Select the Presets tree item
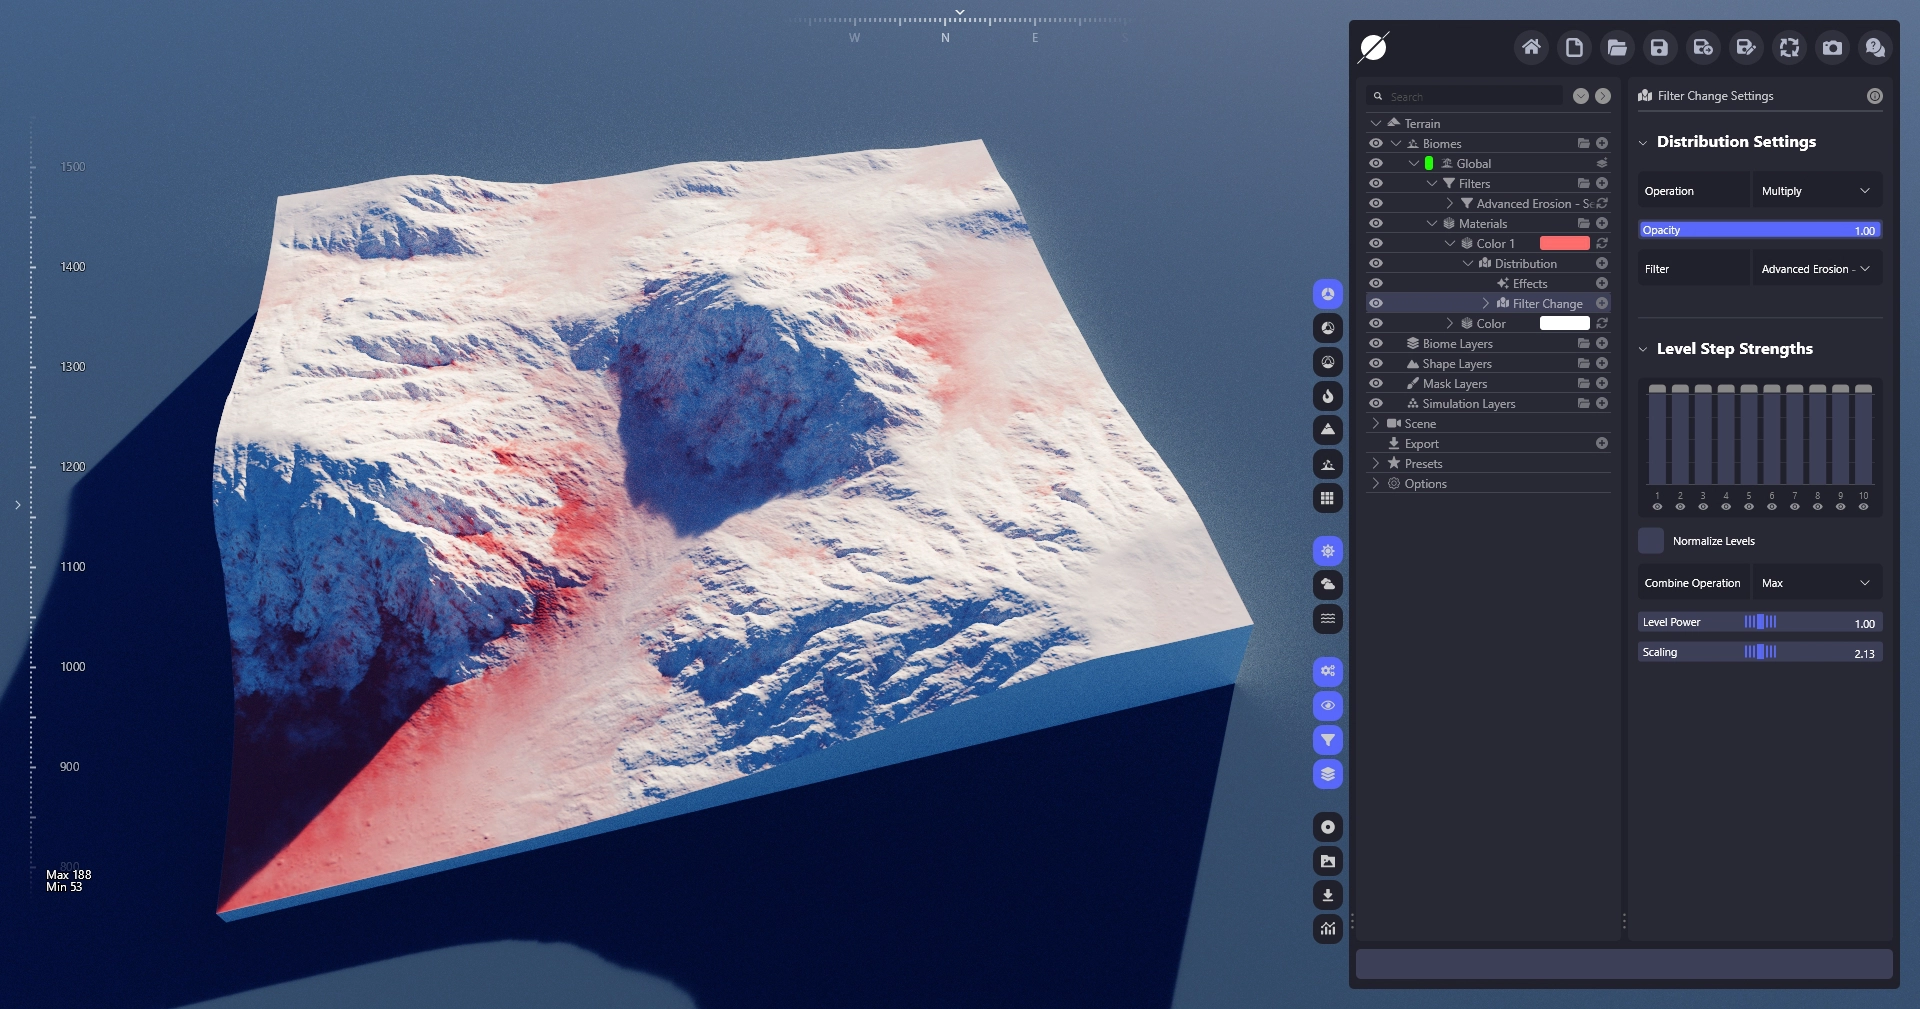 [1423, 463]
